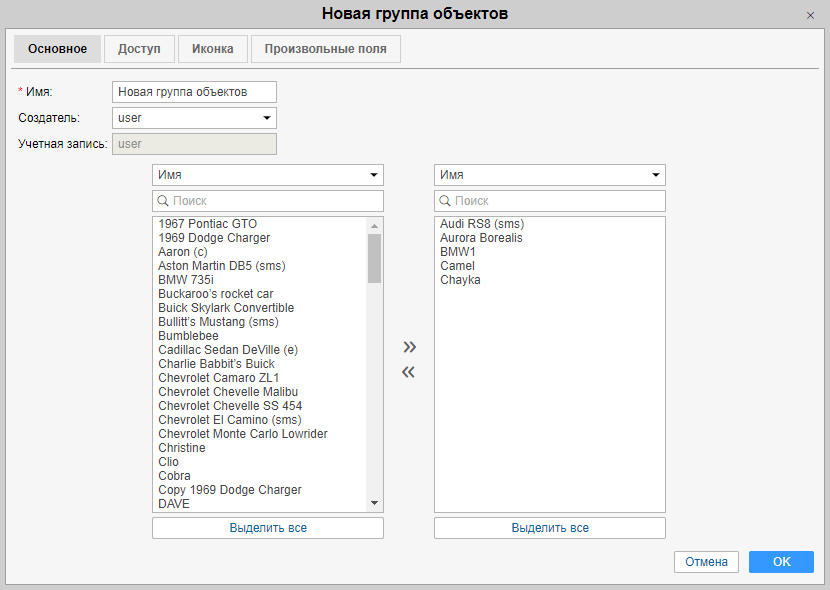The width and height of the screenshot is (830, 590).
Task: Click the add-to-group double right arrow
Action: [x=409, y=347]
